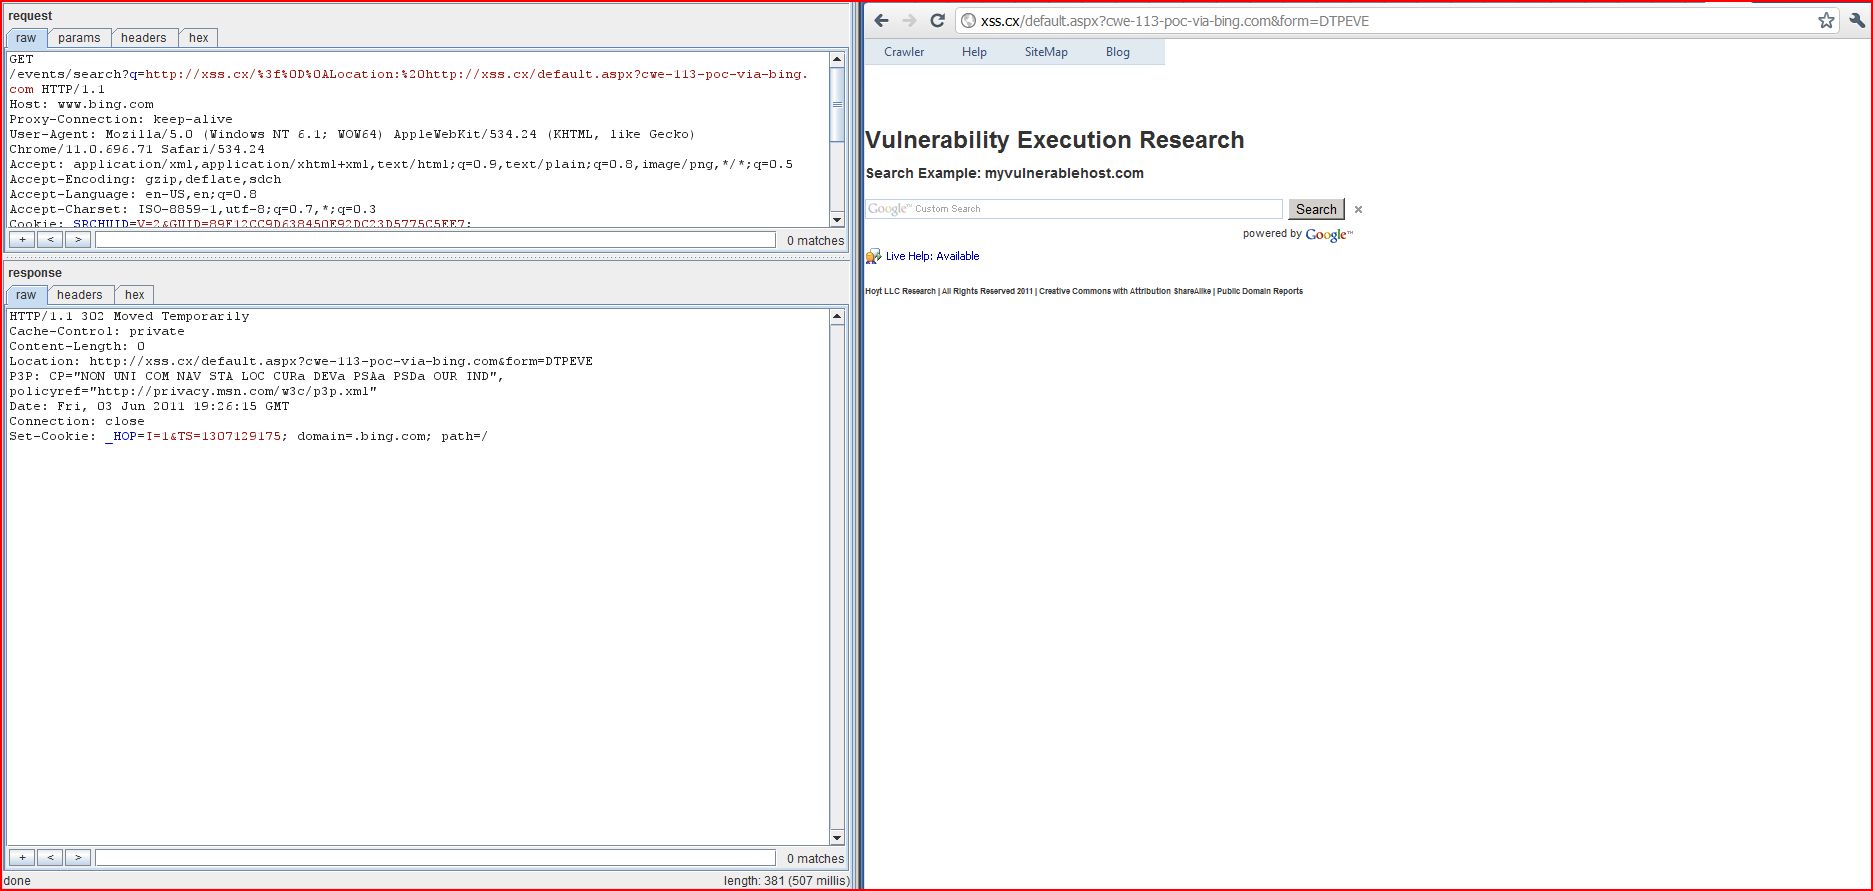Click the Live Help icon
Screen dimensions: 1873x891
[x=873, y=256]
